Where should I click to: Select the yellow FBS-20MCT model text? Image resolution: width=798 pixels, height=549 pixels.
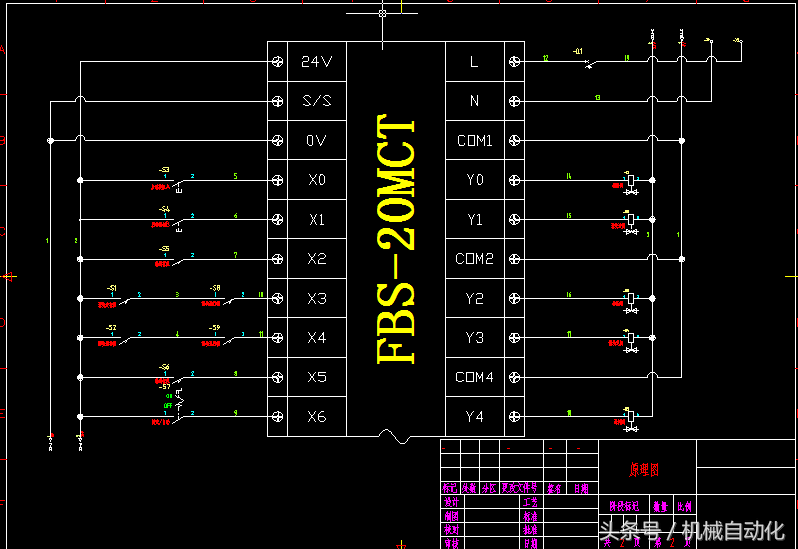point(396,239)
